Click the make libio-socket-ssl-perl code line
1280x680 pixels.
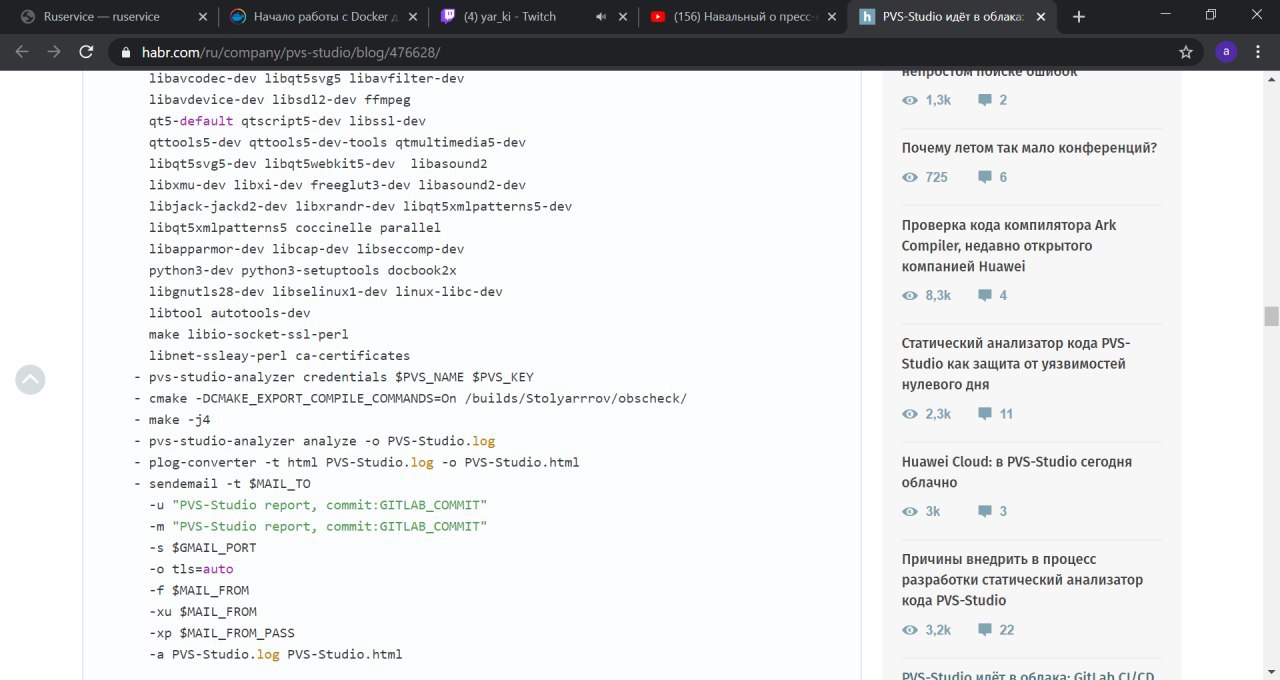(248, 334)
